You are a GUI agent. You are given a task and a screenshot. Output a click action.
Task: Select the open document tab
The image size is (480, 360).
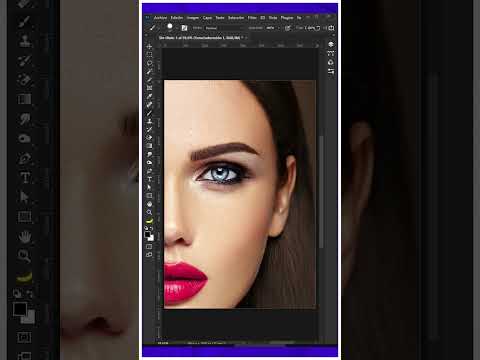pyautogui.click(x=201, y=38)
